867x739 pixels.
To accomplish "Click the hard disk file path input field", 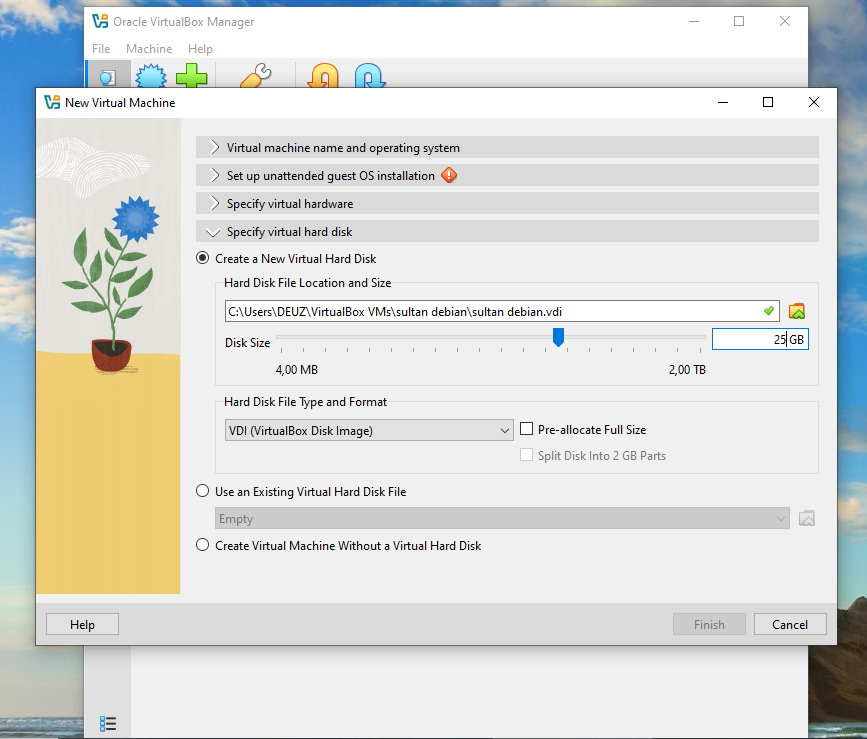I will (502, 311).
